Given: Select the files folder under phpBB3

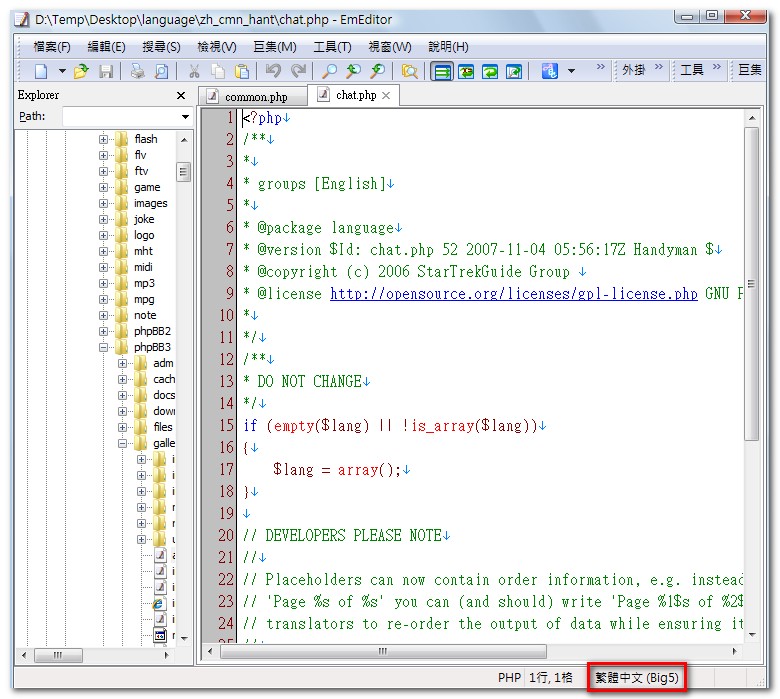Looking at the screenshot, I should [x=163, y=427].
